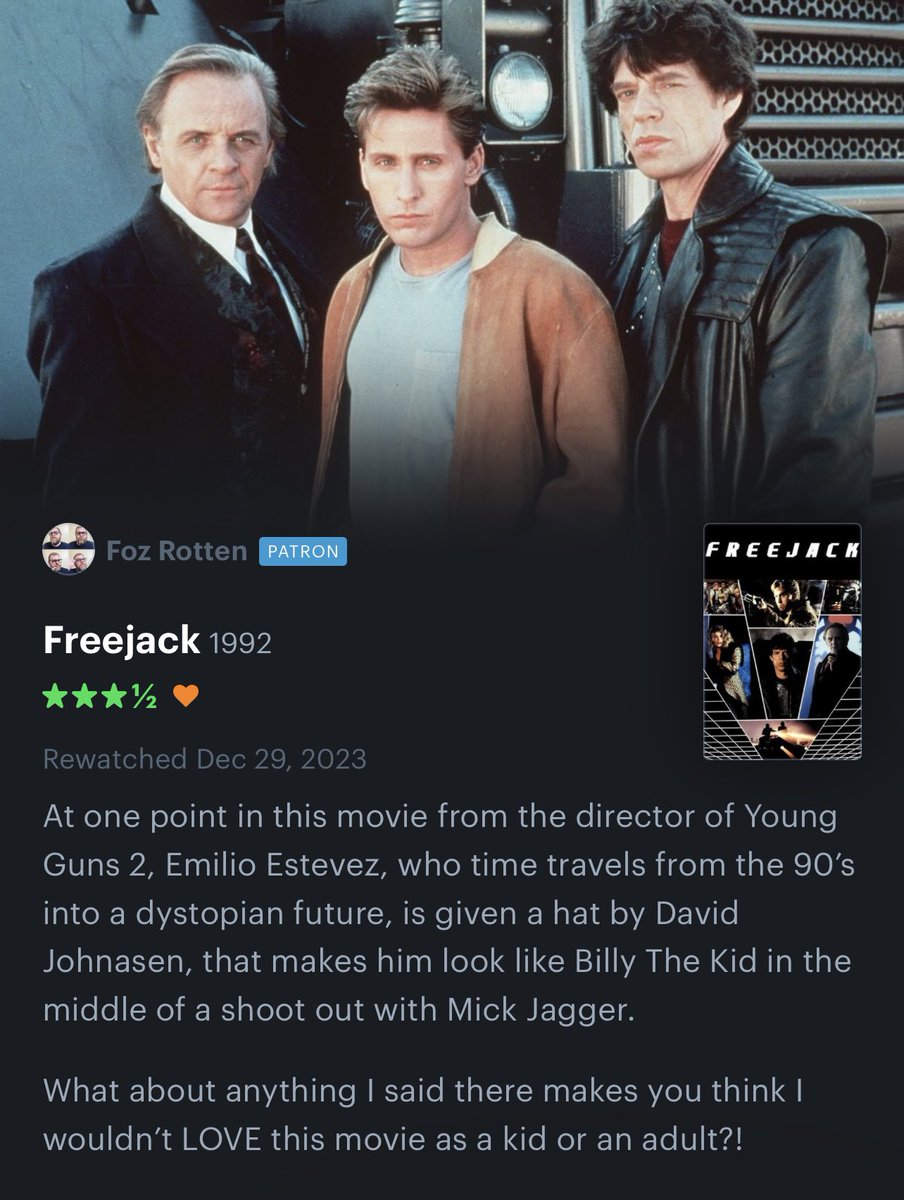The width and height of the screenshot is (904, 1200).
Task: Click the blue PATRON badge
Action: pyautogui.click(x=303, y=551)
